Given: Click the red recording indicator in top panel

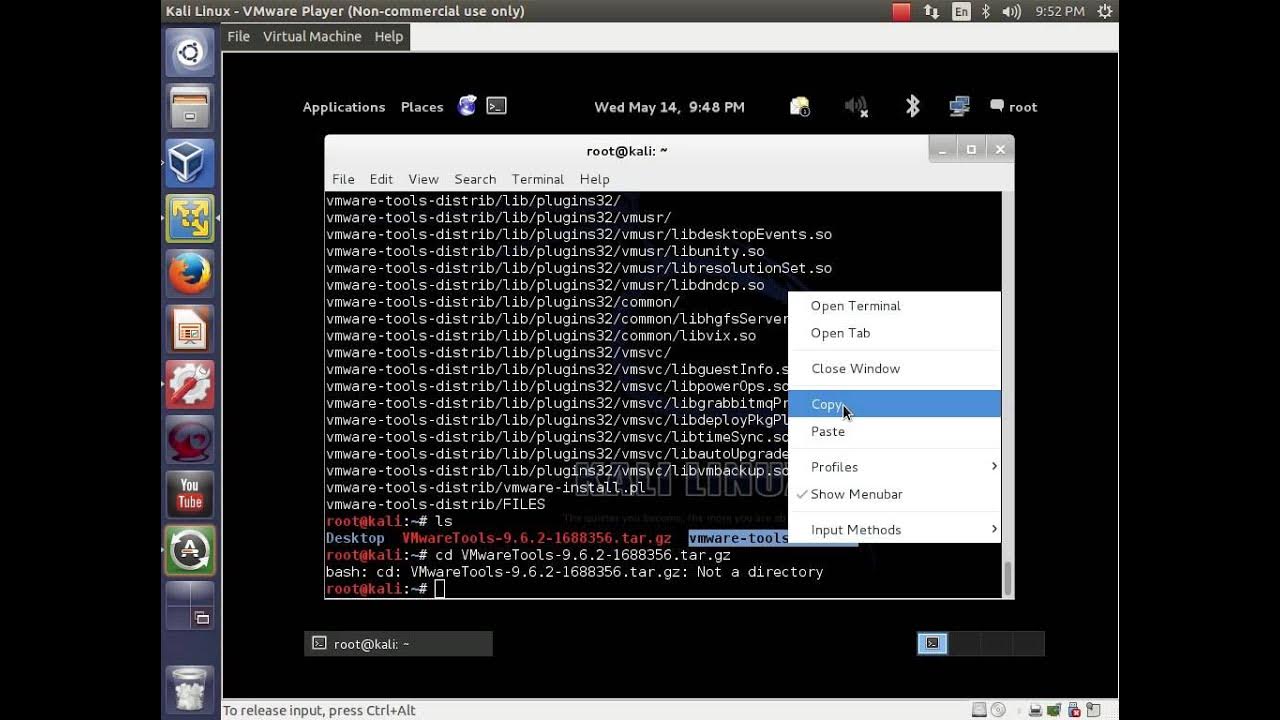Looking at the screenshot, I should (901, 11).
